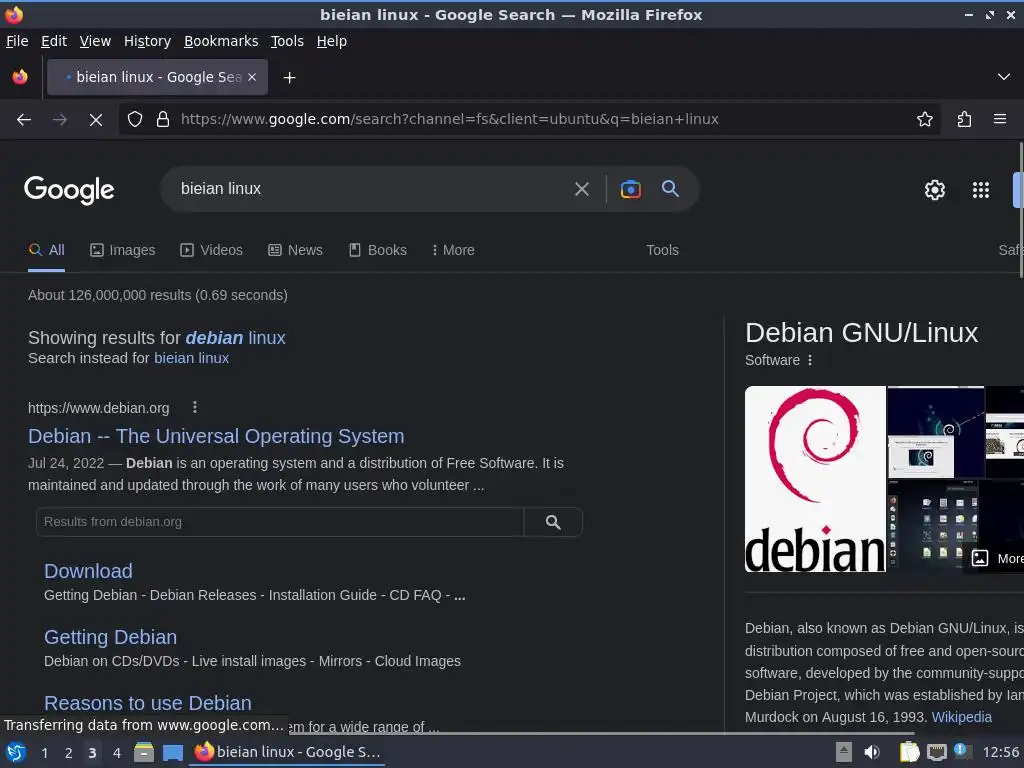
Task: Open the Getting Debian sitelink
Action: pos(110,637)
